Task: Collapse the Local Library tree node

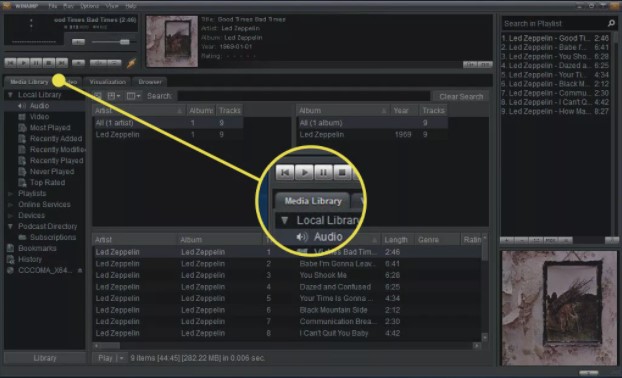Action: click(x=11, y=95)
